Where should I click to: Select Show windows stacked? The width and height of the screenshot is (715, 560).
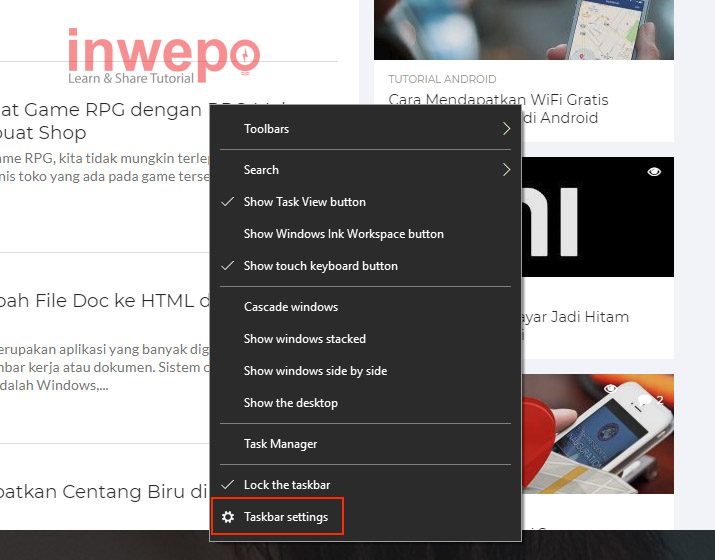tap(365, 339)
